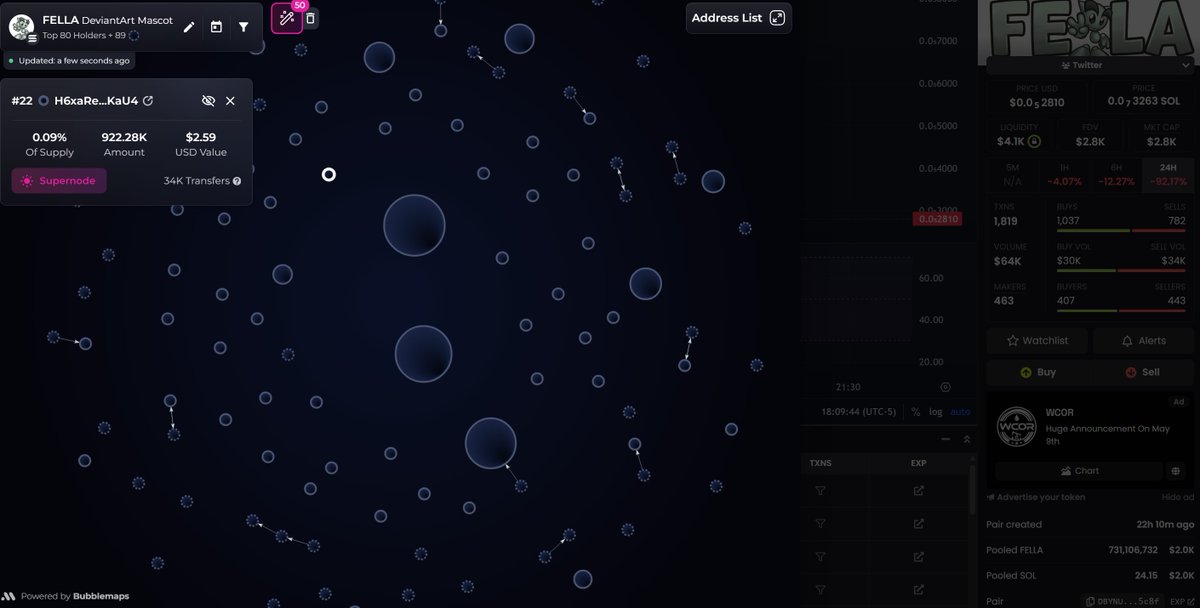Hide address #22 using the eye icon
Screen dimensions: 1200x608
pyautogui.click(x=208, y=101)
